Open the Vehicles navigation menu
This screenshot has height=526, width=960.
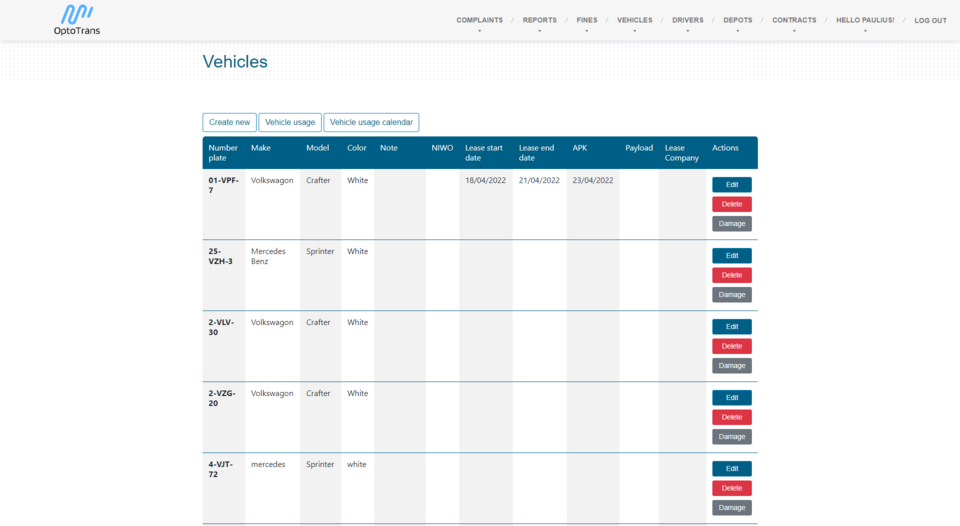click(634, 20)
